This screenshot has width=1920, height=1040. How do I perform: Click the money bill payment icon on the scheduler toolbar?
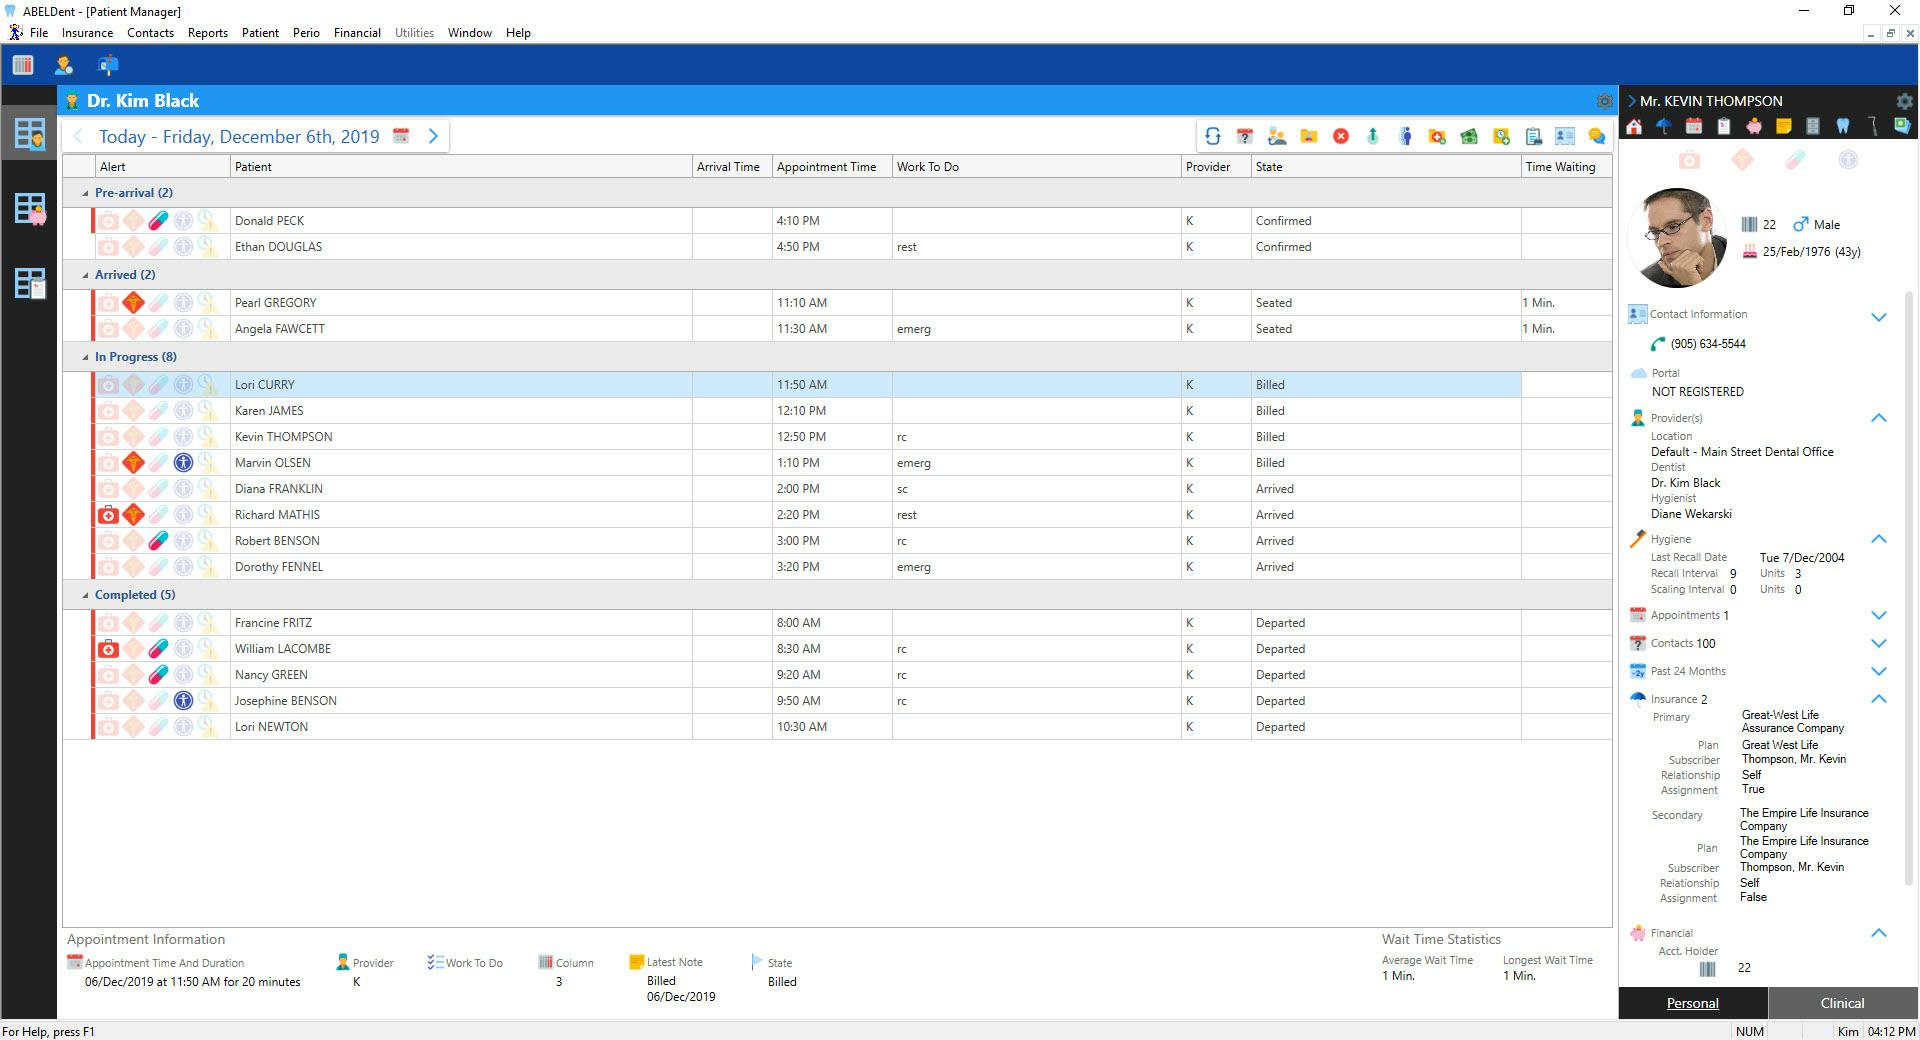1470,136
